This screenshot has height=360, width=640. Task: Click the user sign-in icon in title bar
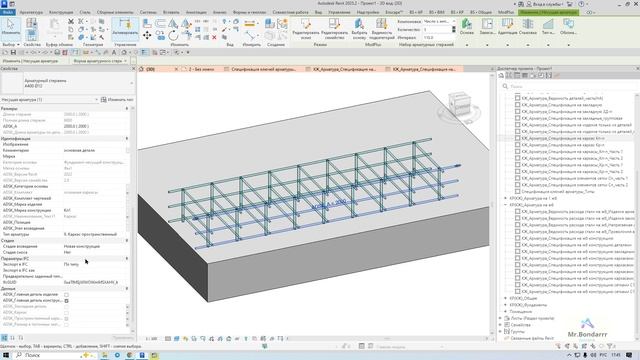point(529,4)
